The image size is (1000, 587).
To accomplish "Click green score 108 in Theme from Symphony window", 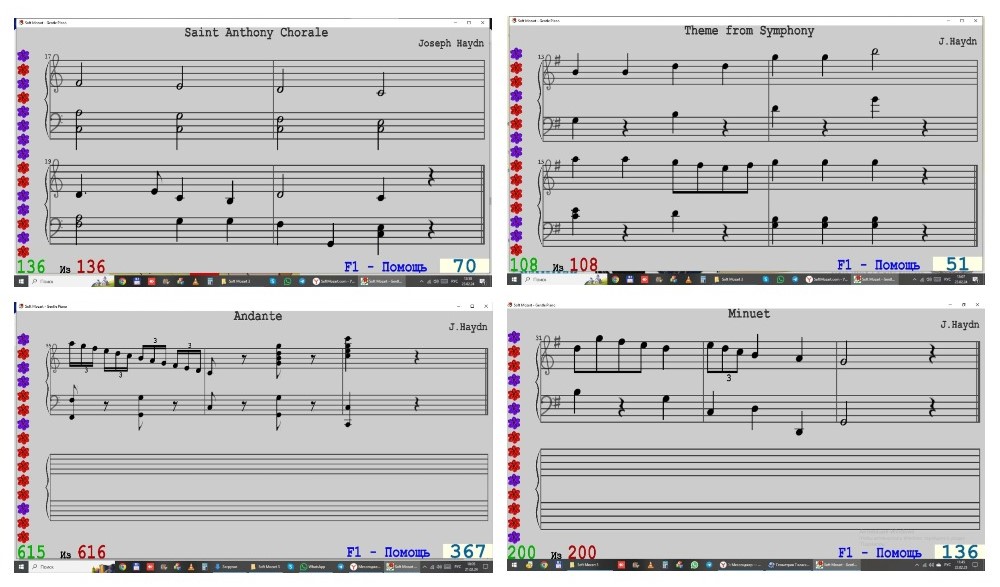I will [x=524, y=265].
